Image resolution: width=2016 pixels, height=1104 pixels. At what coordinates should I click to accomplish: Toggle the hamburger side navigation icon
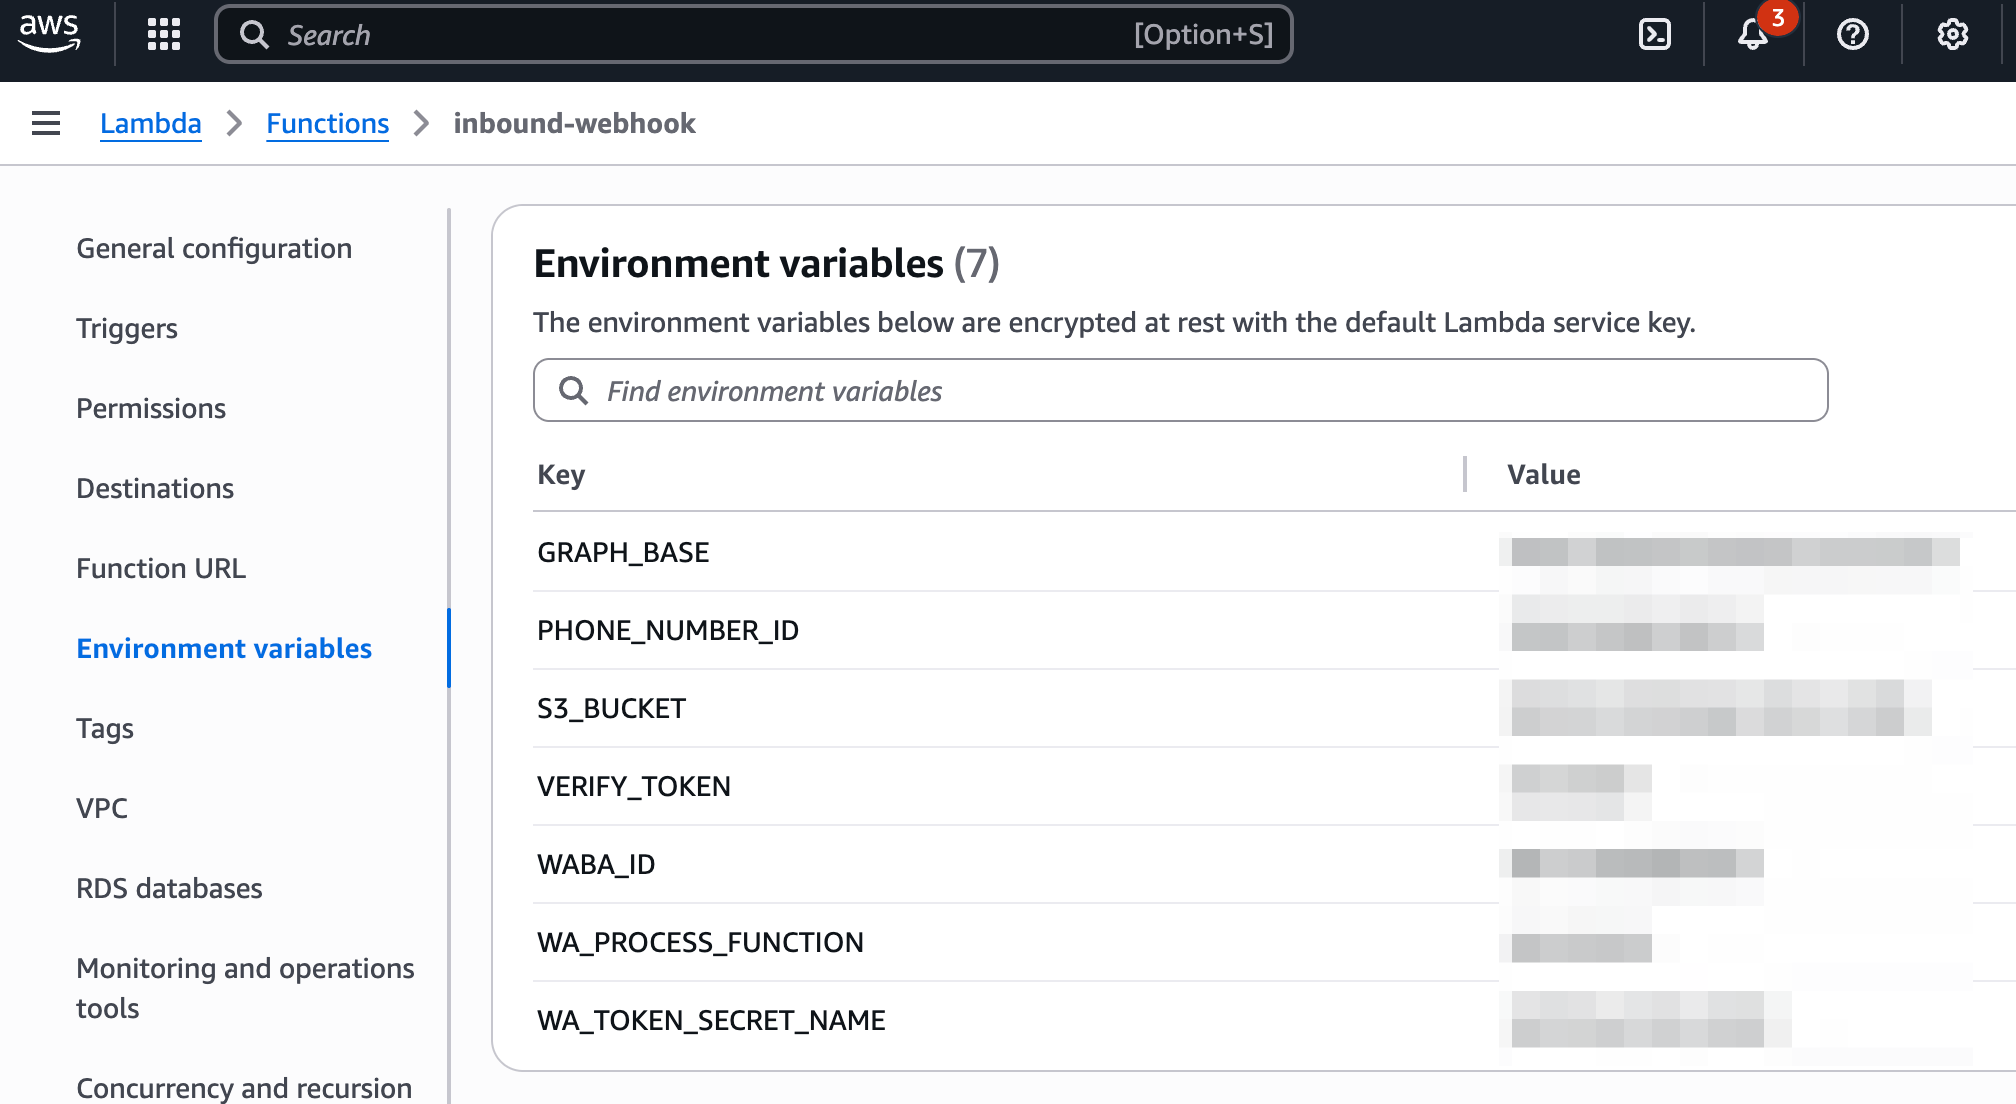click(46, 123)
